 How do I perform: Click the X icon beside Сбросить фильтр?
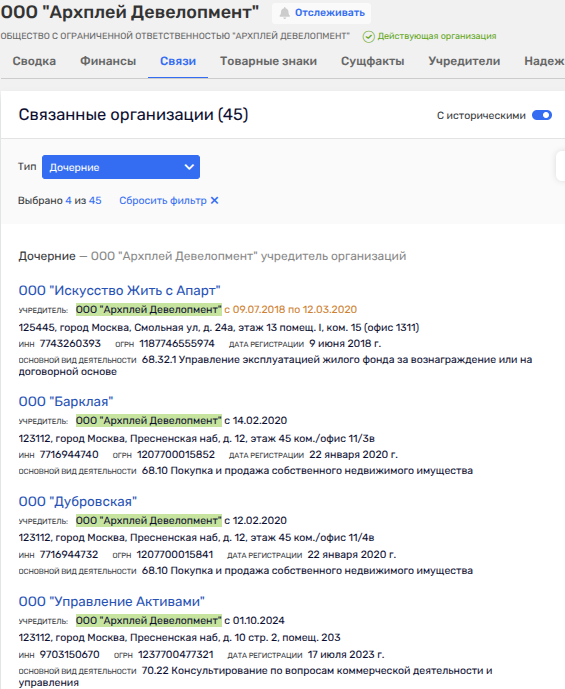[x=214, y=200]
